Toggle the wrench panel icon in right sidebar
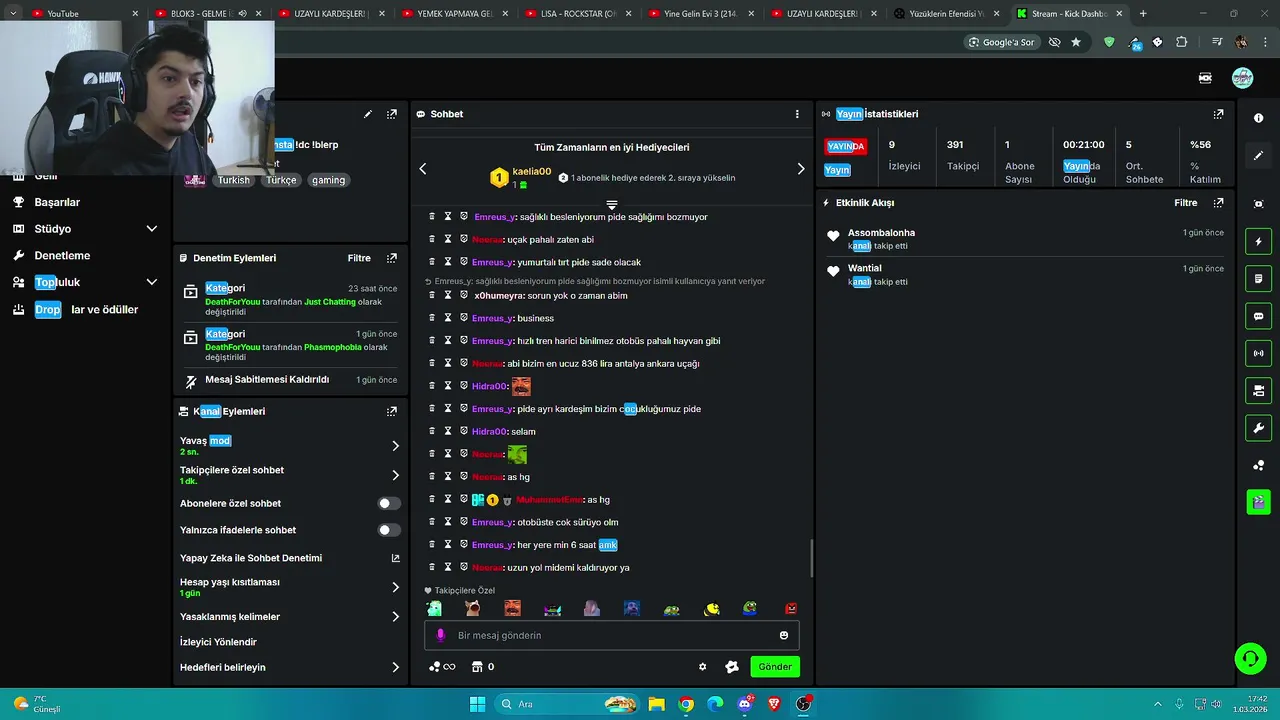Image resolution: width=1280 pixels, height=720 pixels. (x=1258, y=428)
